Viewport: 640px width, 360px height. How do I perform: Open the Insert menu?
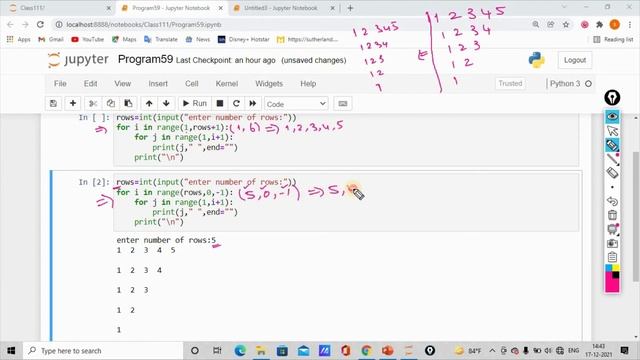coord(158,84)
